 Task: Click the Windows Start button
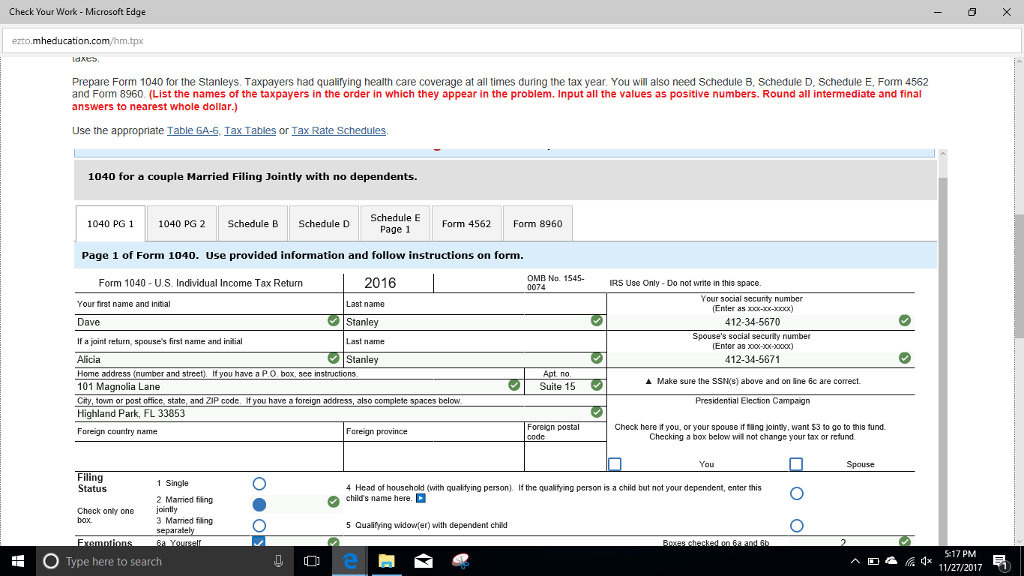(x=18, y=561)
